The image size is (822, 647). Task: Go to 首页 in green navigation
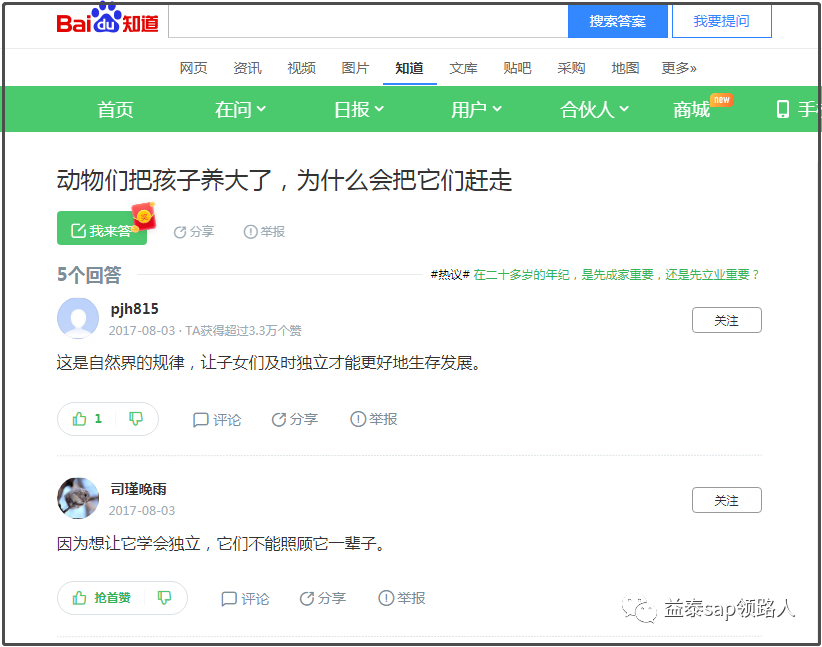click(x=115, y=109)
